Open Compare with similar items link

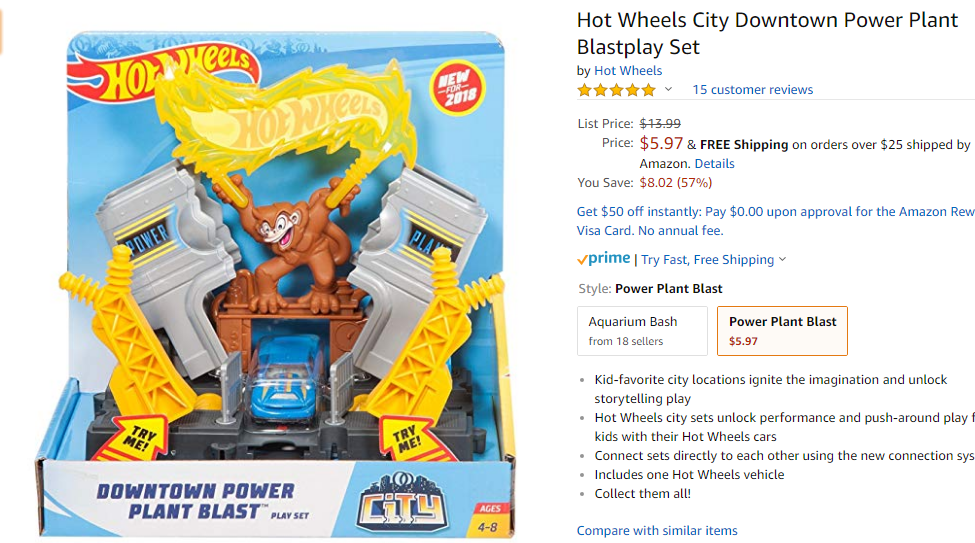pyautogui.click(x=657, y=531)
